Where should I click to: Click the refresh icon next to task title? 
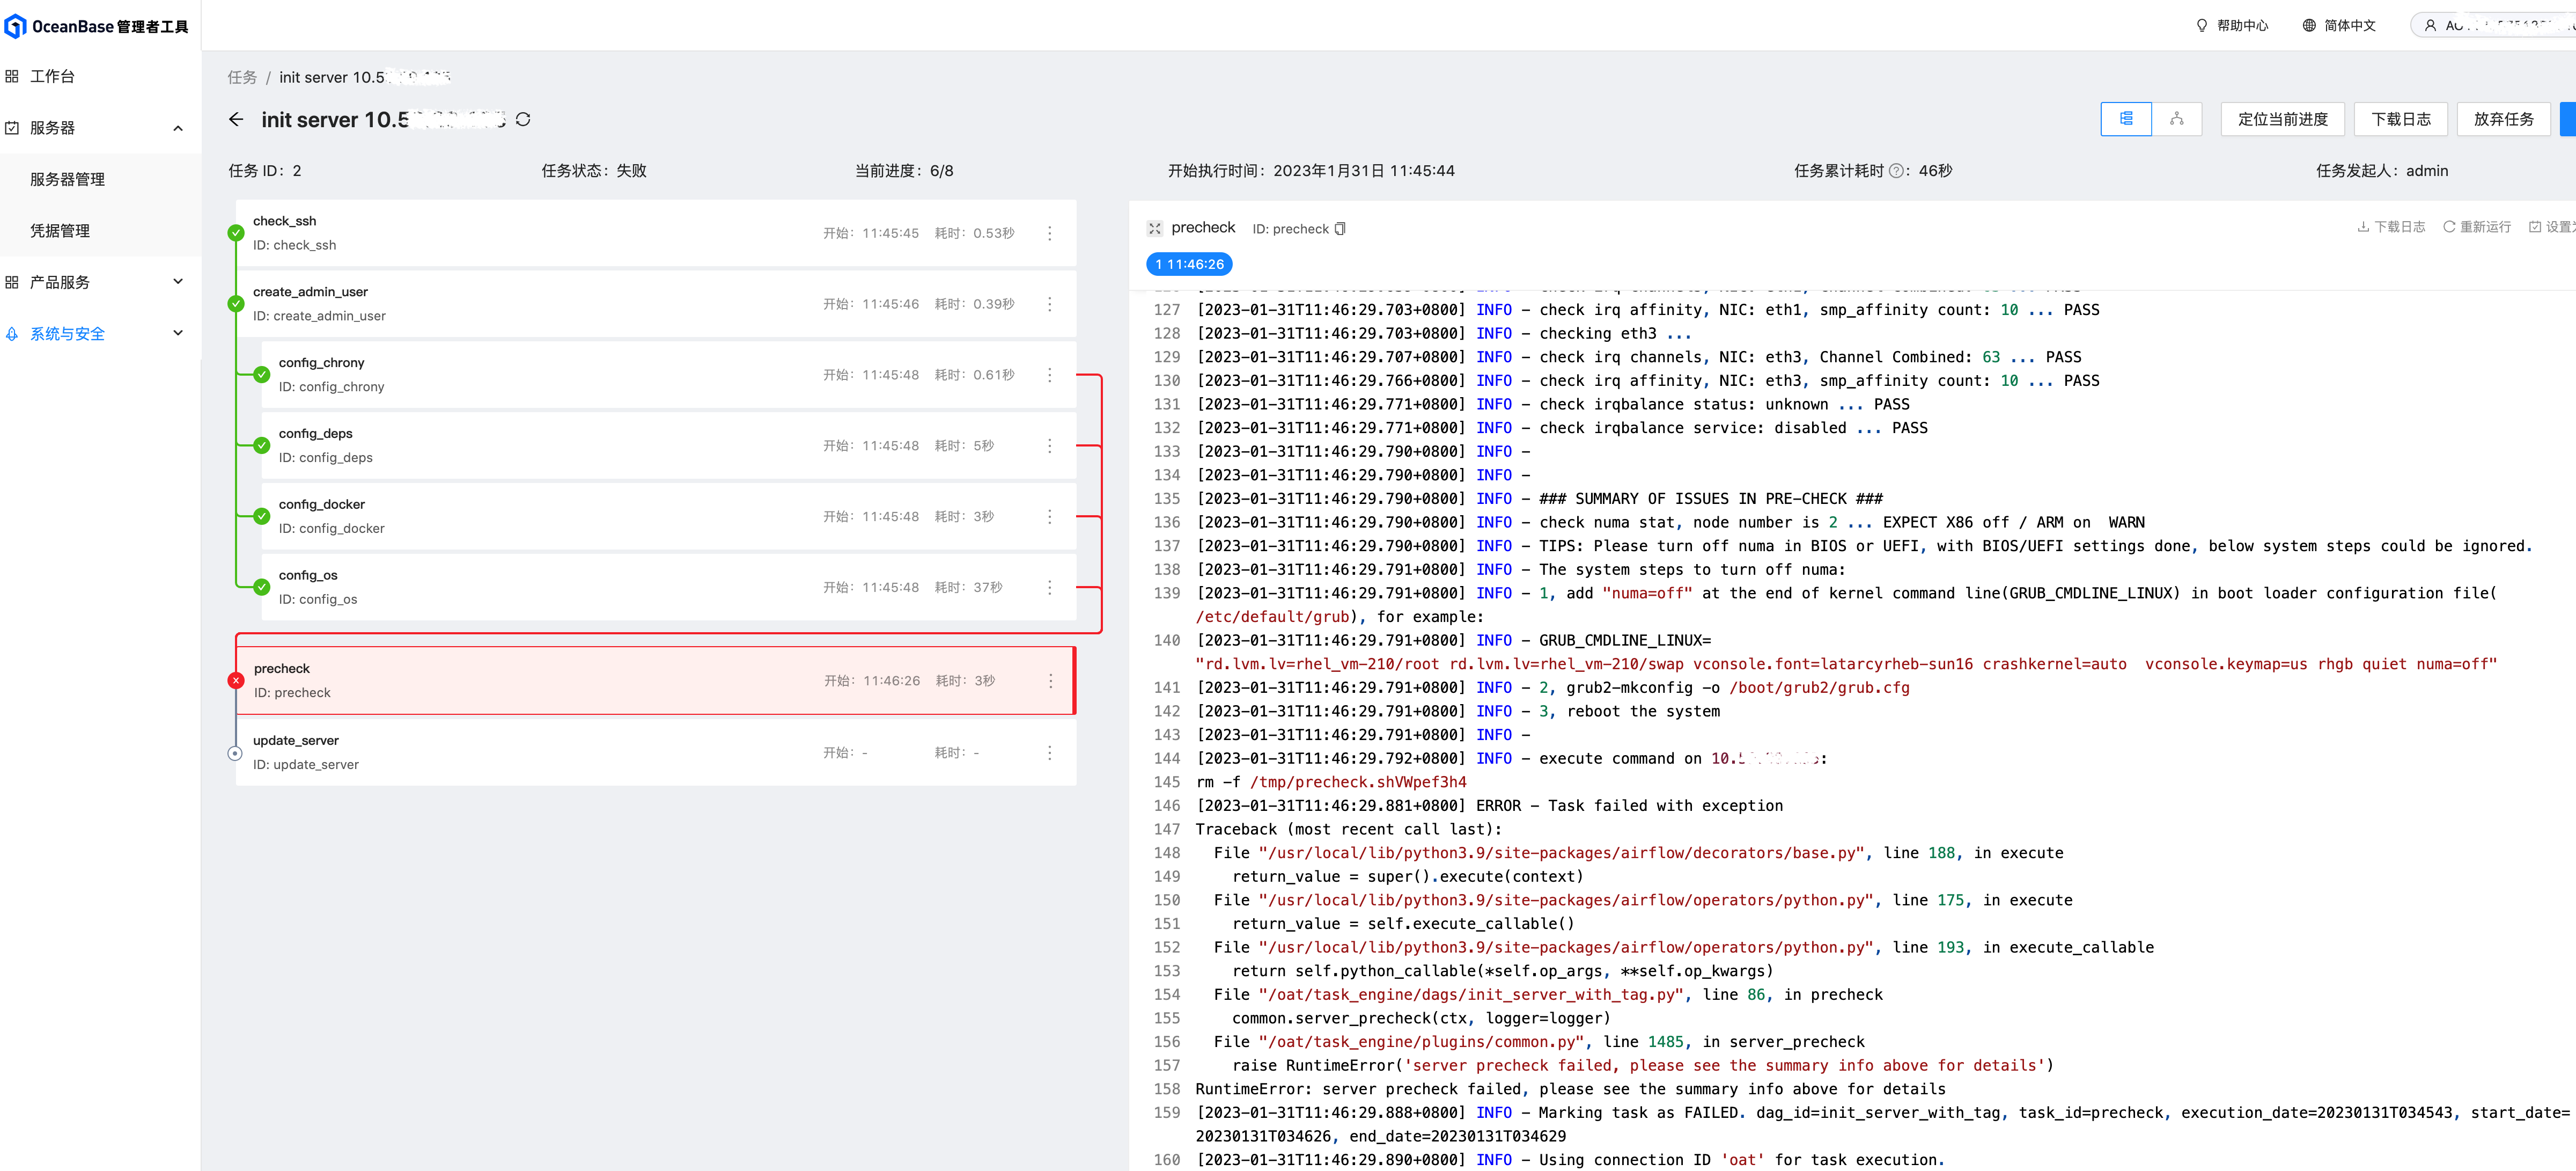(x=523, y=120)
